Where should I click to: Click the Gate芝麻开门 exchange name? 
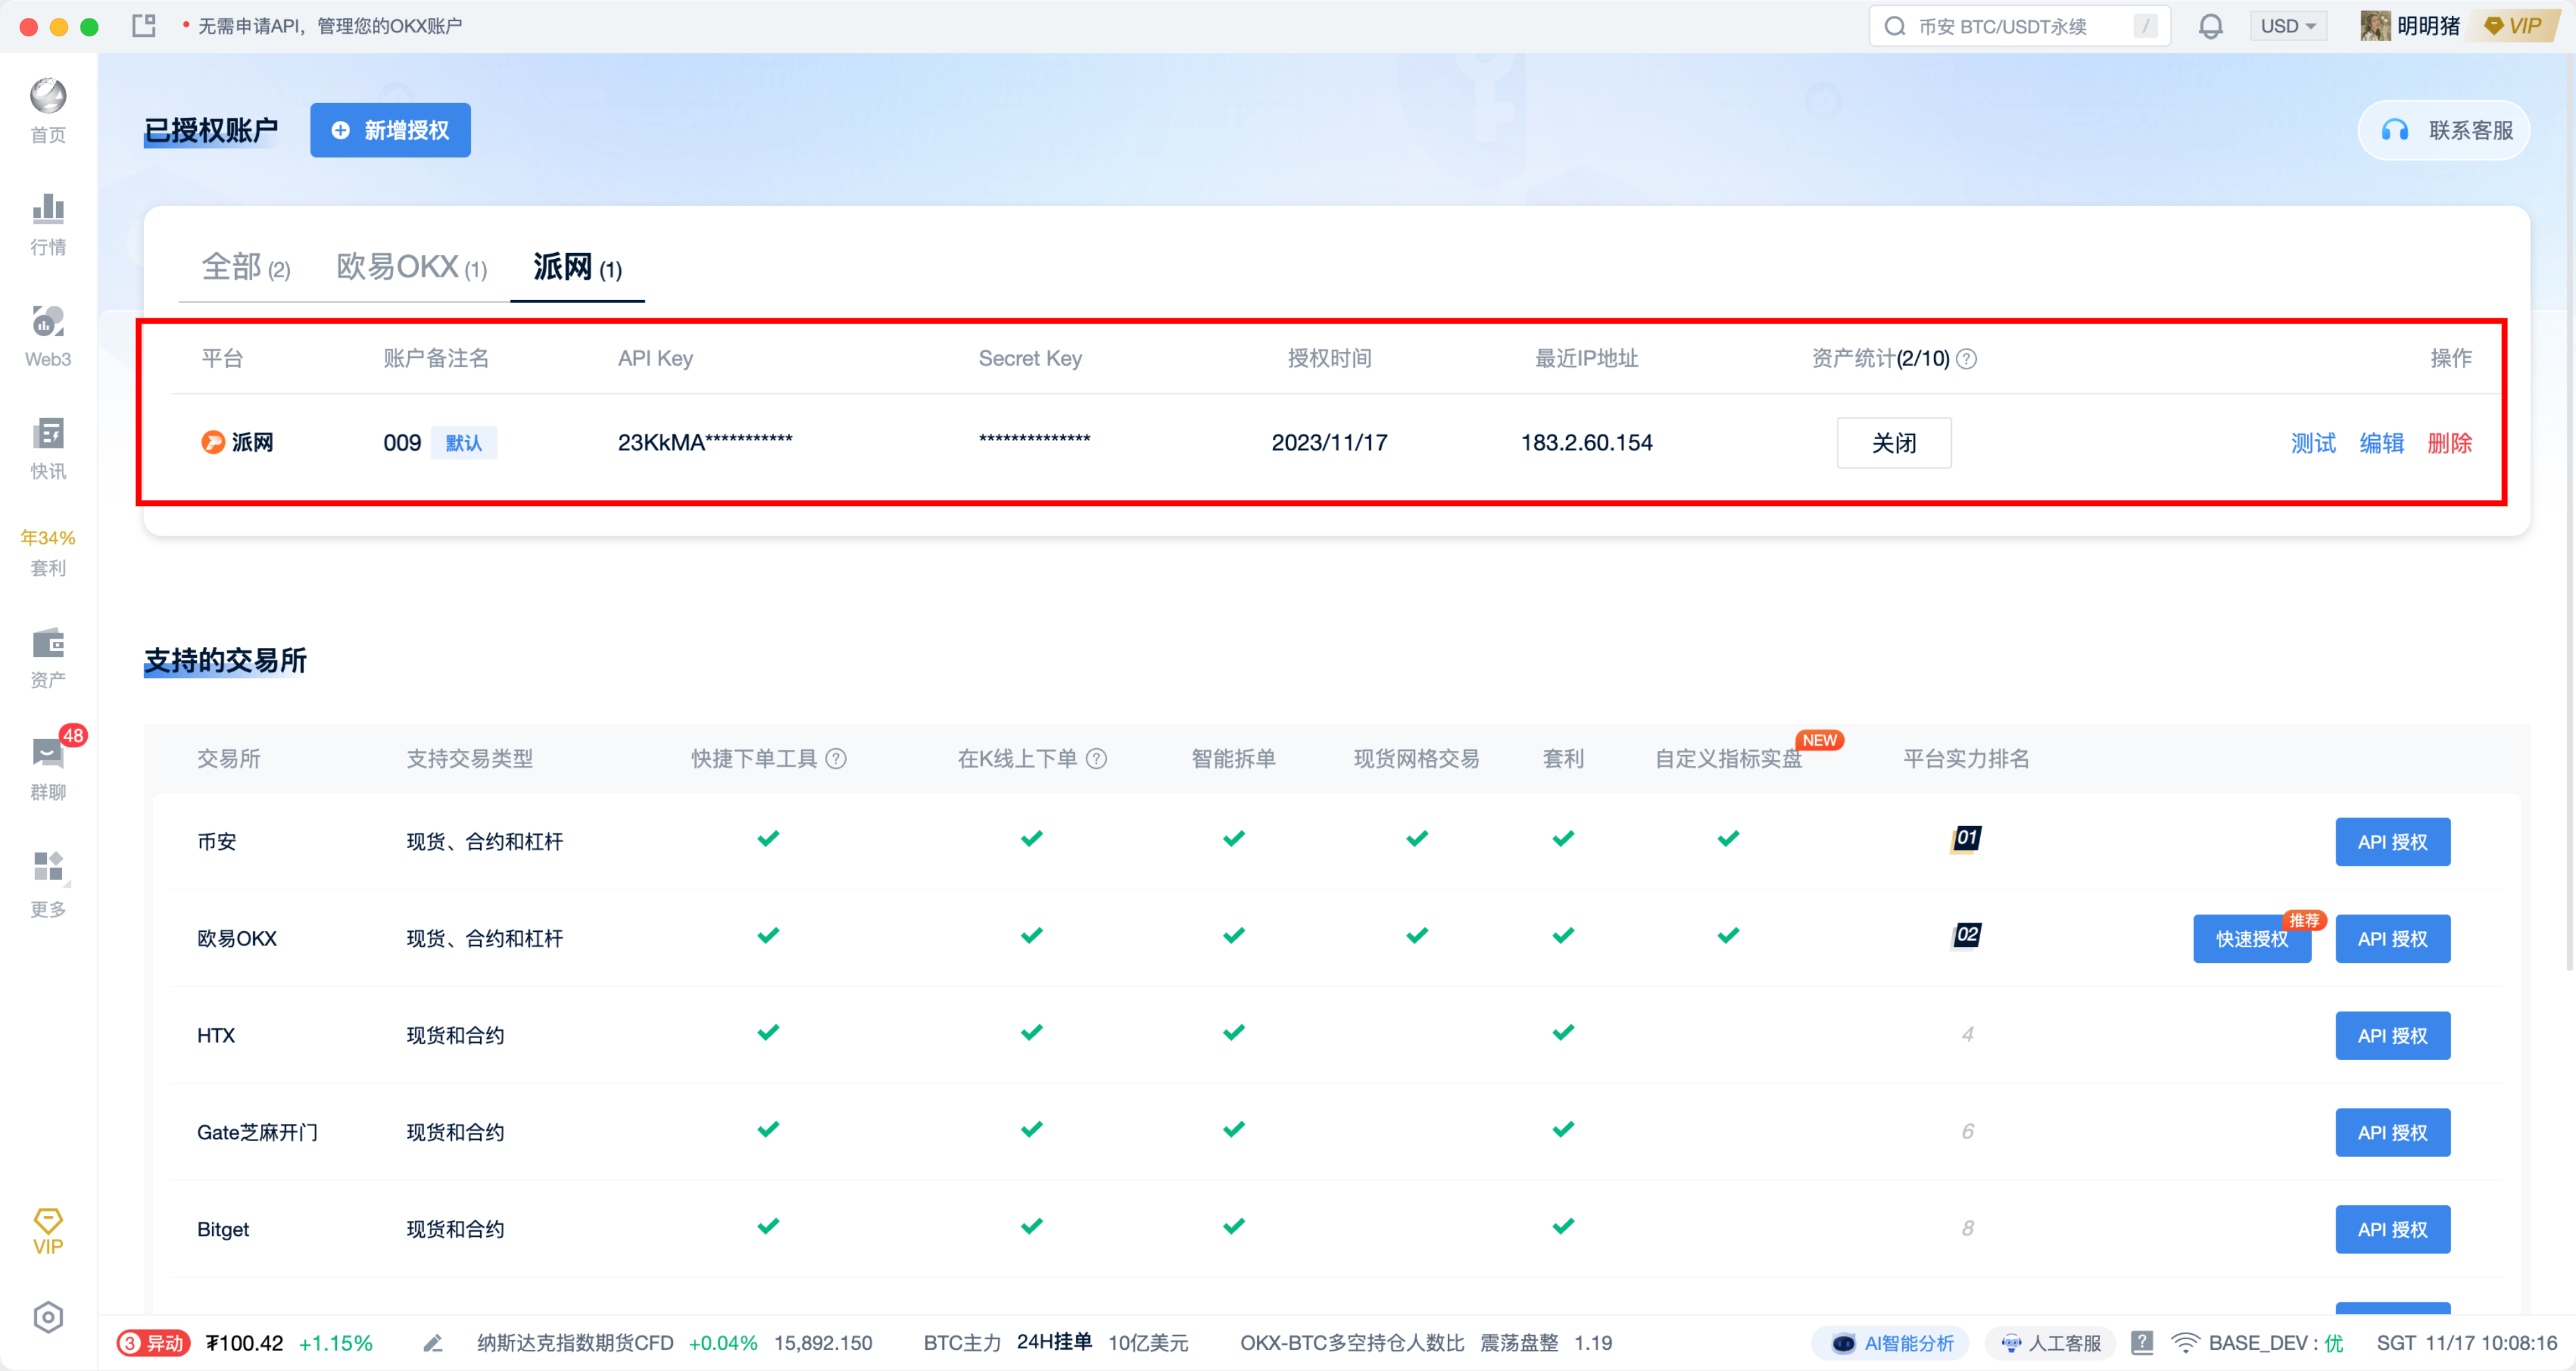(257, 1133)
